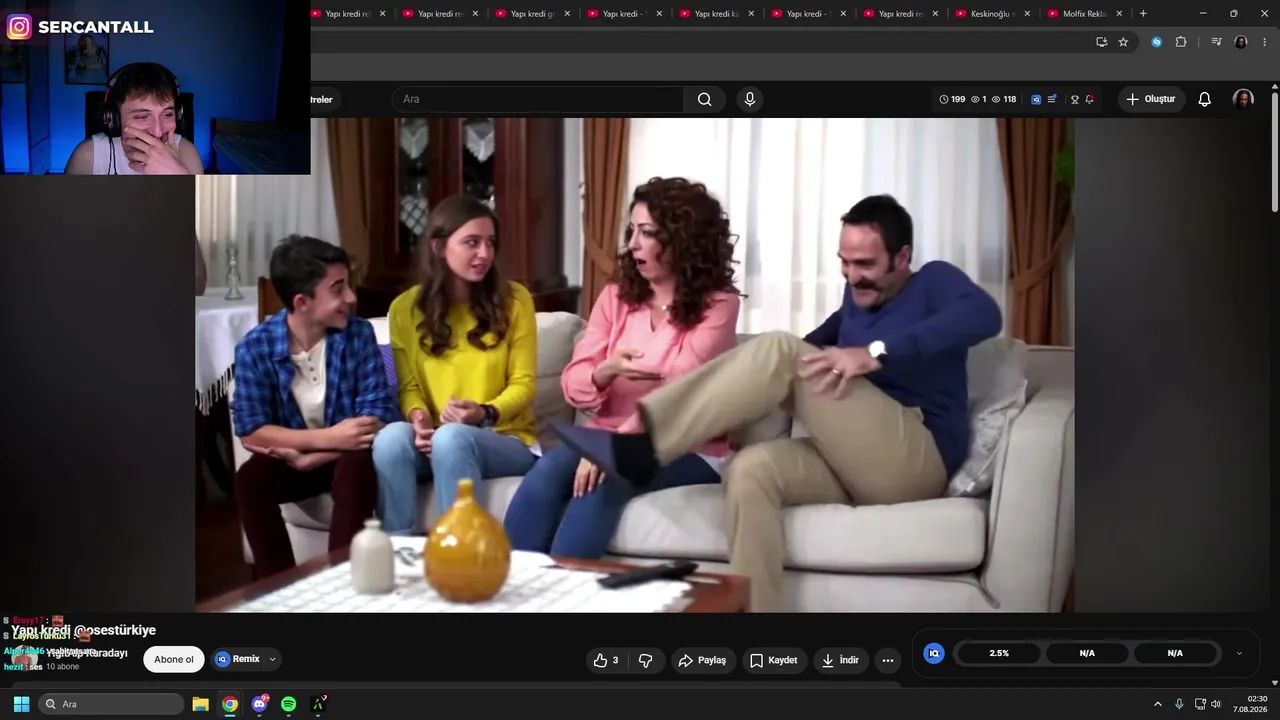Click the page vertical scrollbar
This screenshot has width=1280, height=720.
click(x=1275, y=150)
